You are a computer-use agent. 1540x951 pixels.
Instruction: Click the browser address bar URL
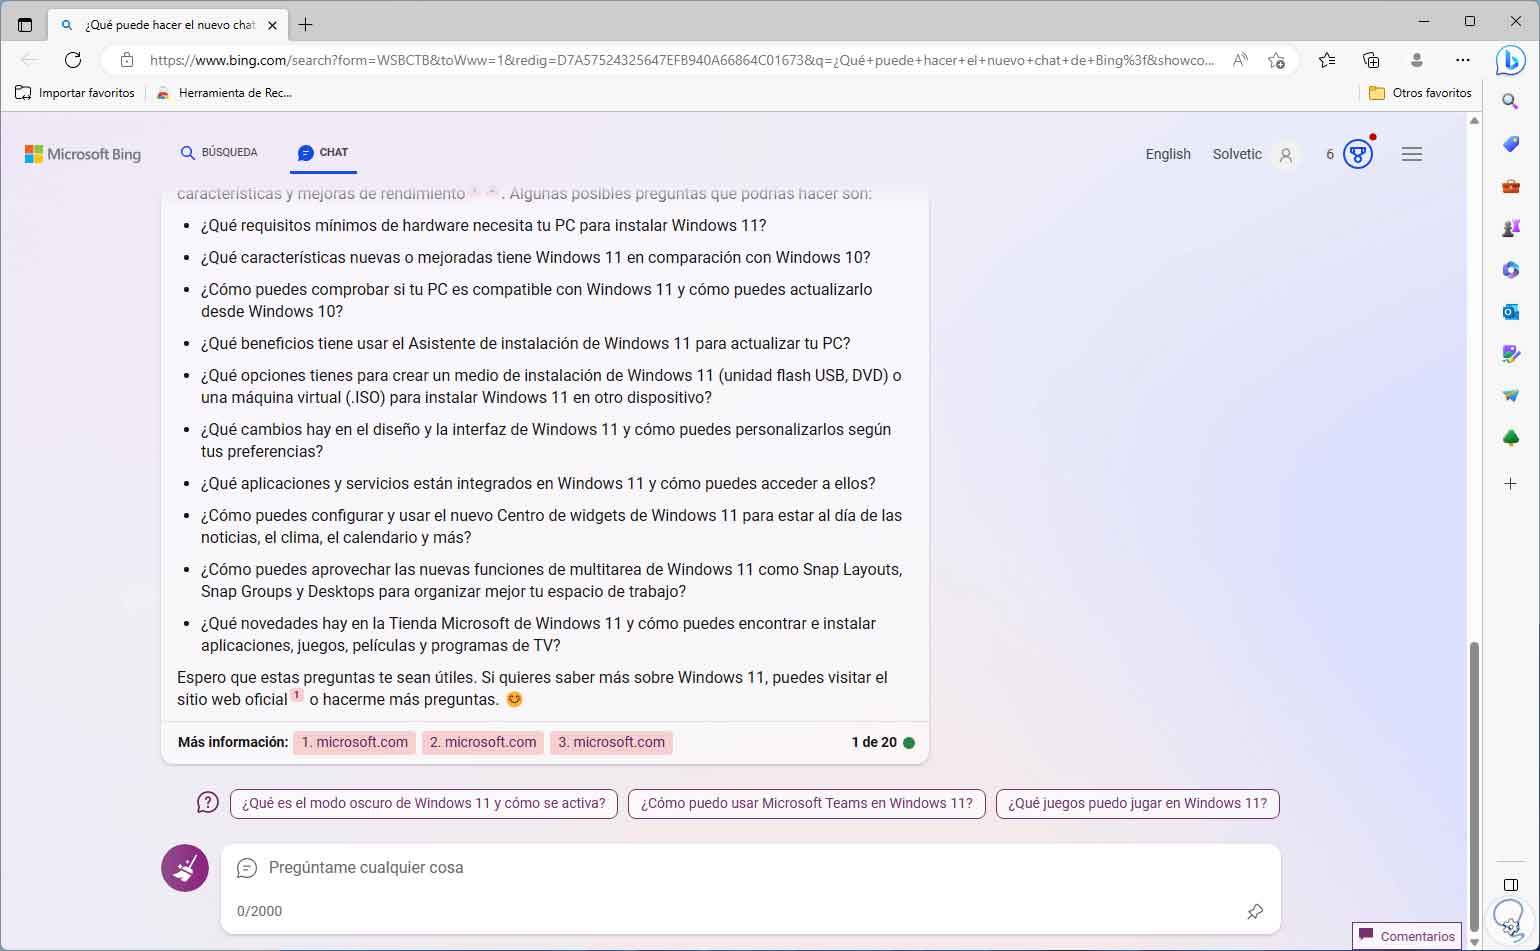[682, 60]
